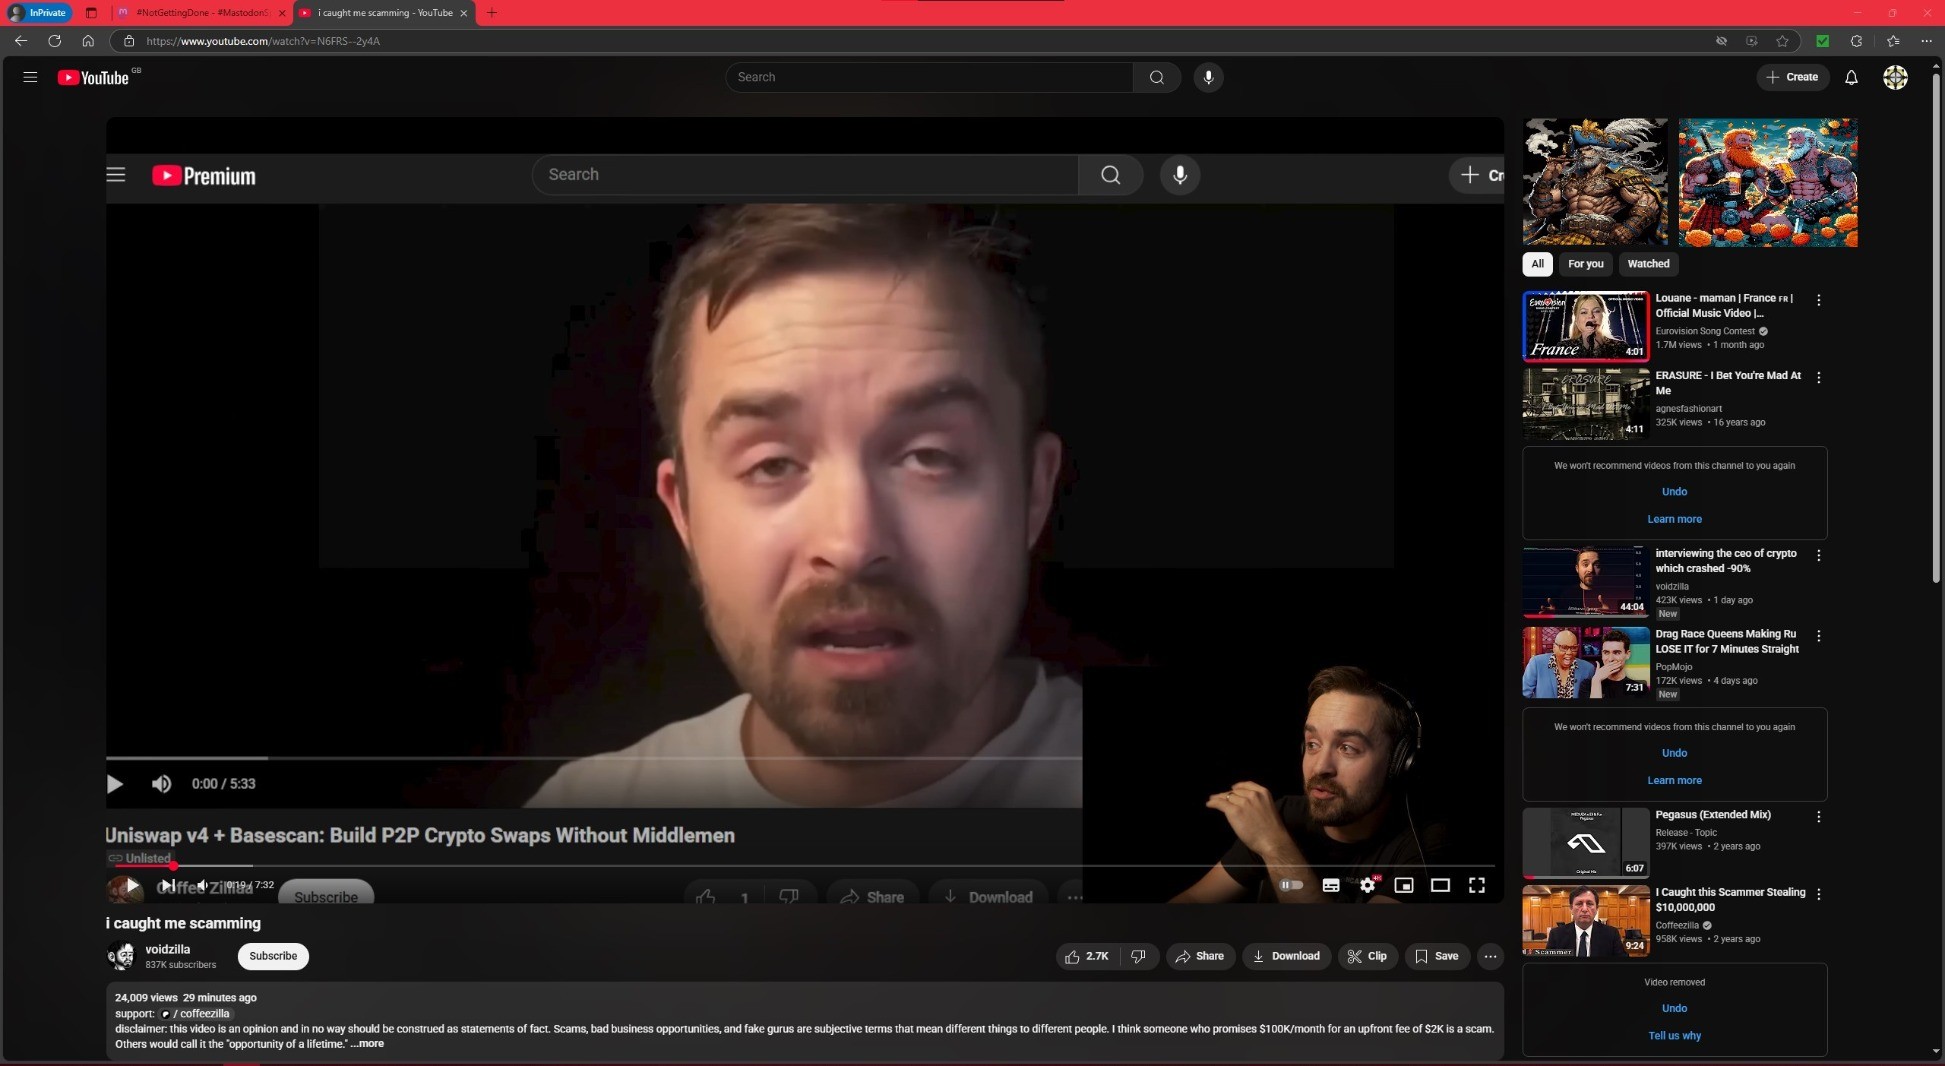Mute the video player volume
This screenshot has height=1066, width=1945.
coord(202,885)
